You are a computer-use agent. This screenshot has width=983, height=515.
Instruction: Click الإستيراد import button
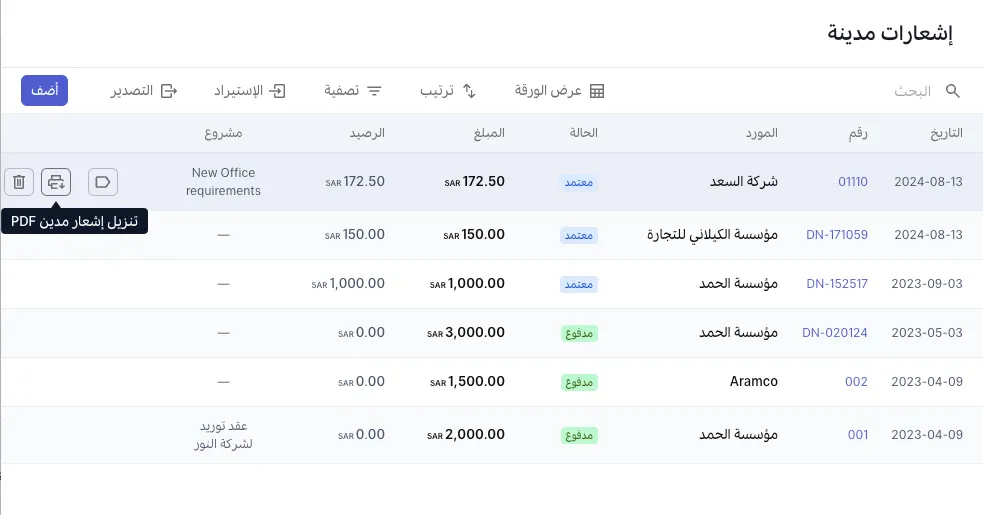tap(250, 91)
